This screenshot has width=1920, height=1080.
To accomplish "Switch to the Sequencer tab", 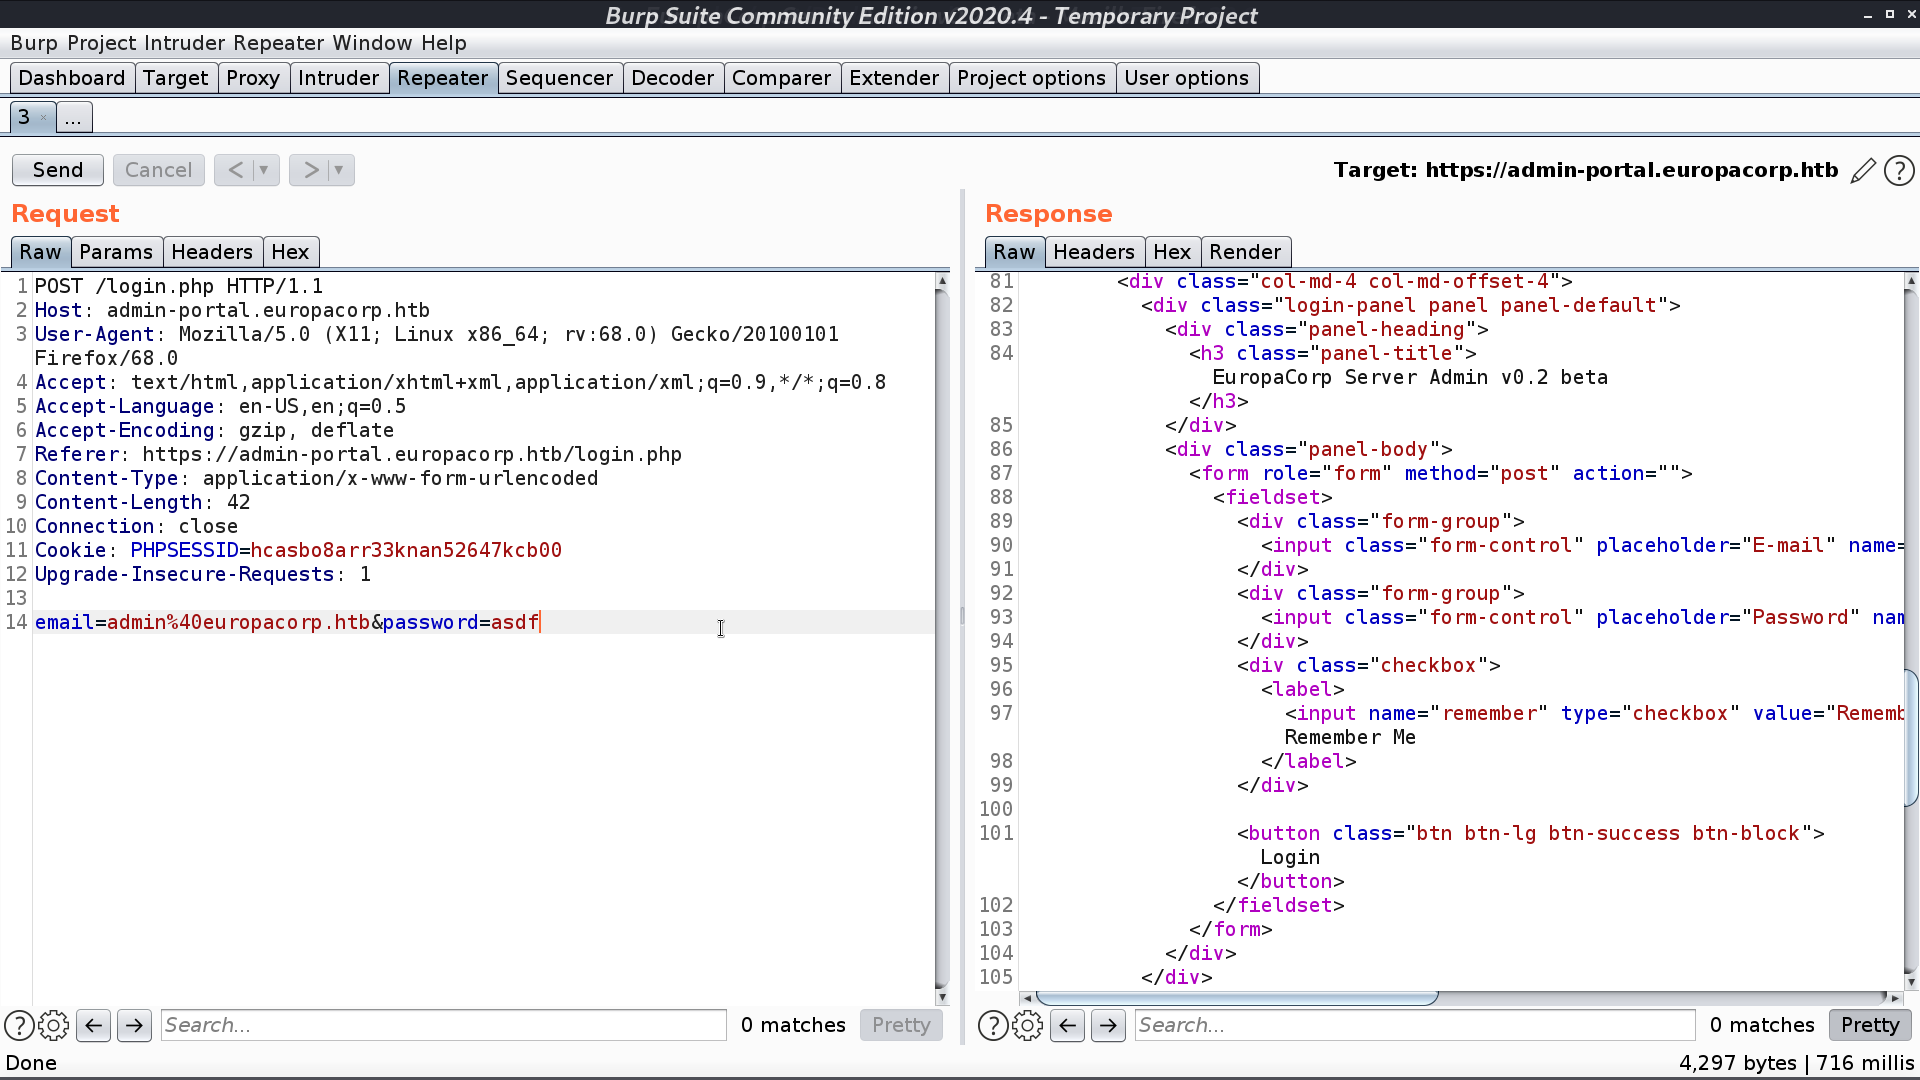I will [559, 78].
